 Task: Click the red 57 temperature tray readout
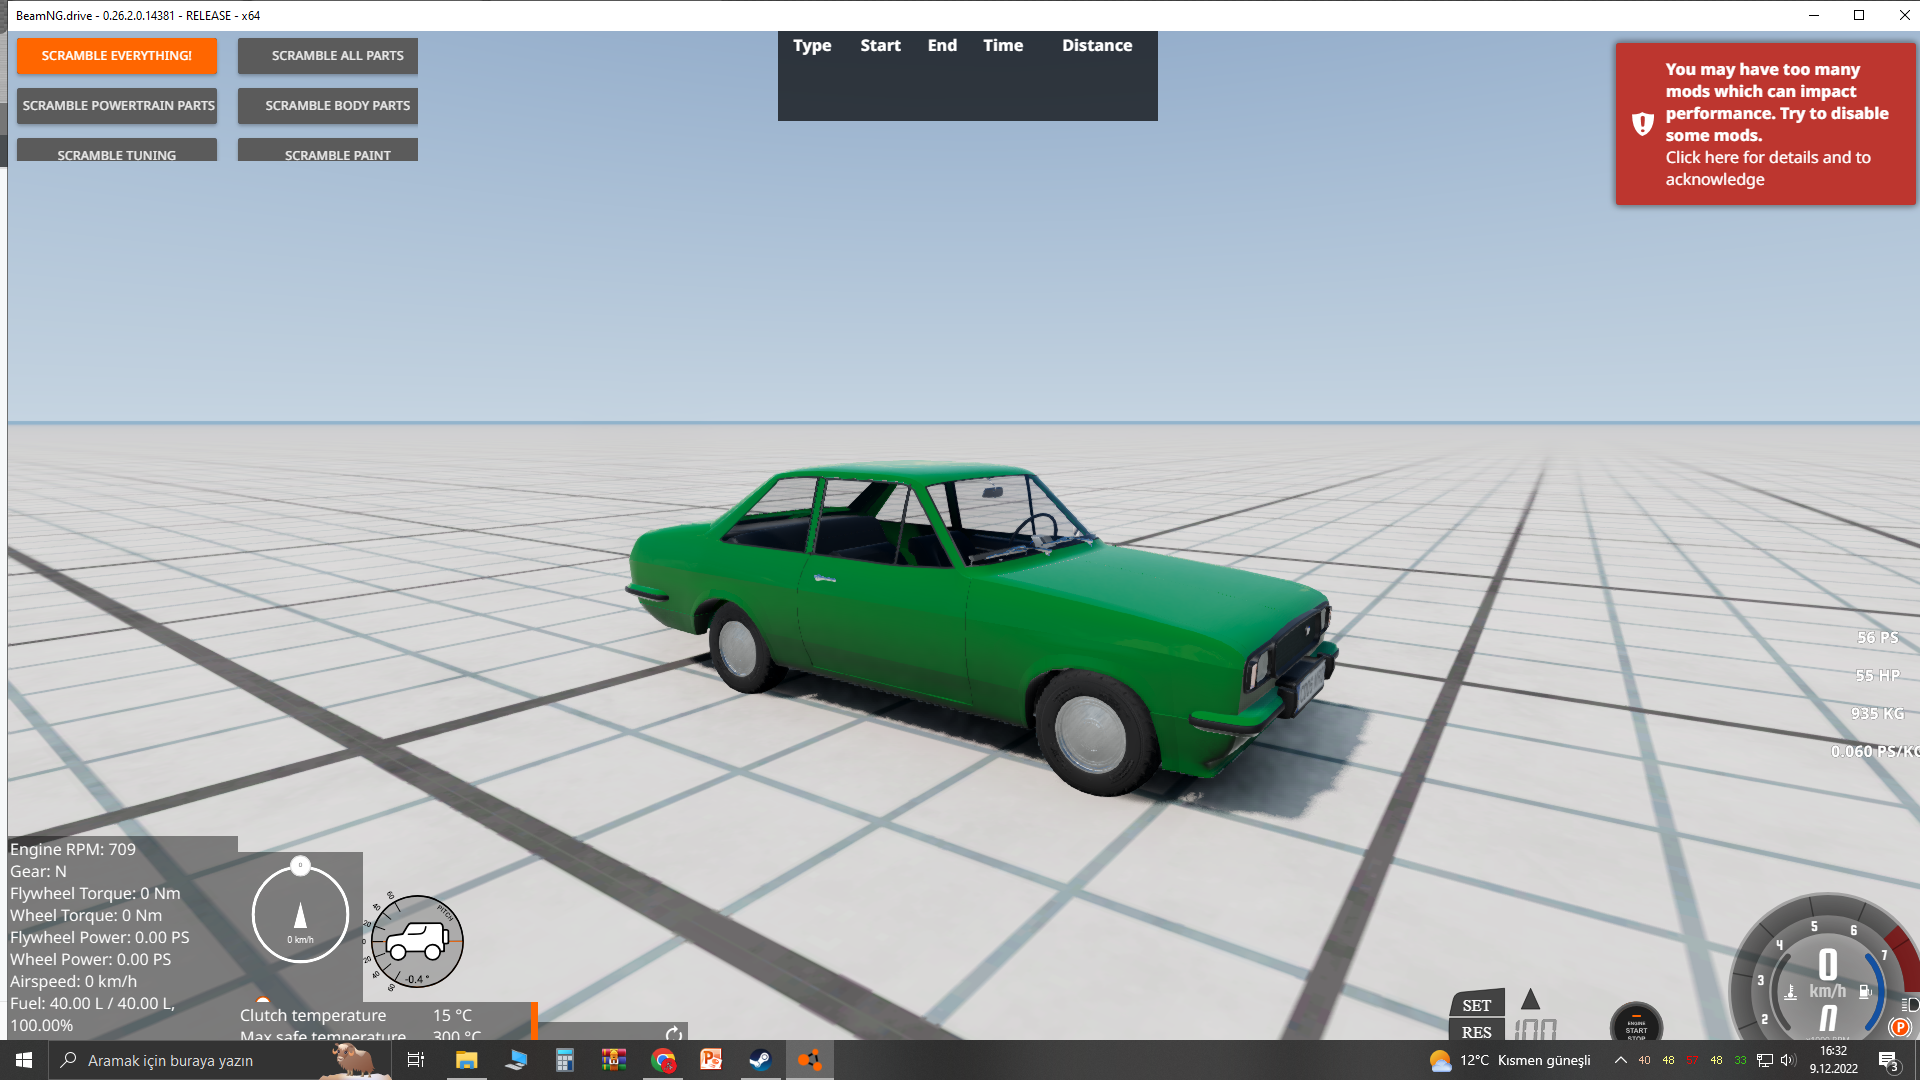click(x=1692, y=1060)
